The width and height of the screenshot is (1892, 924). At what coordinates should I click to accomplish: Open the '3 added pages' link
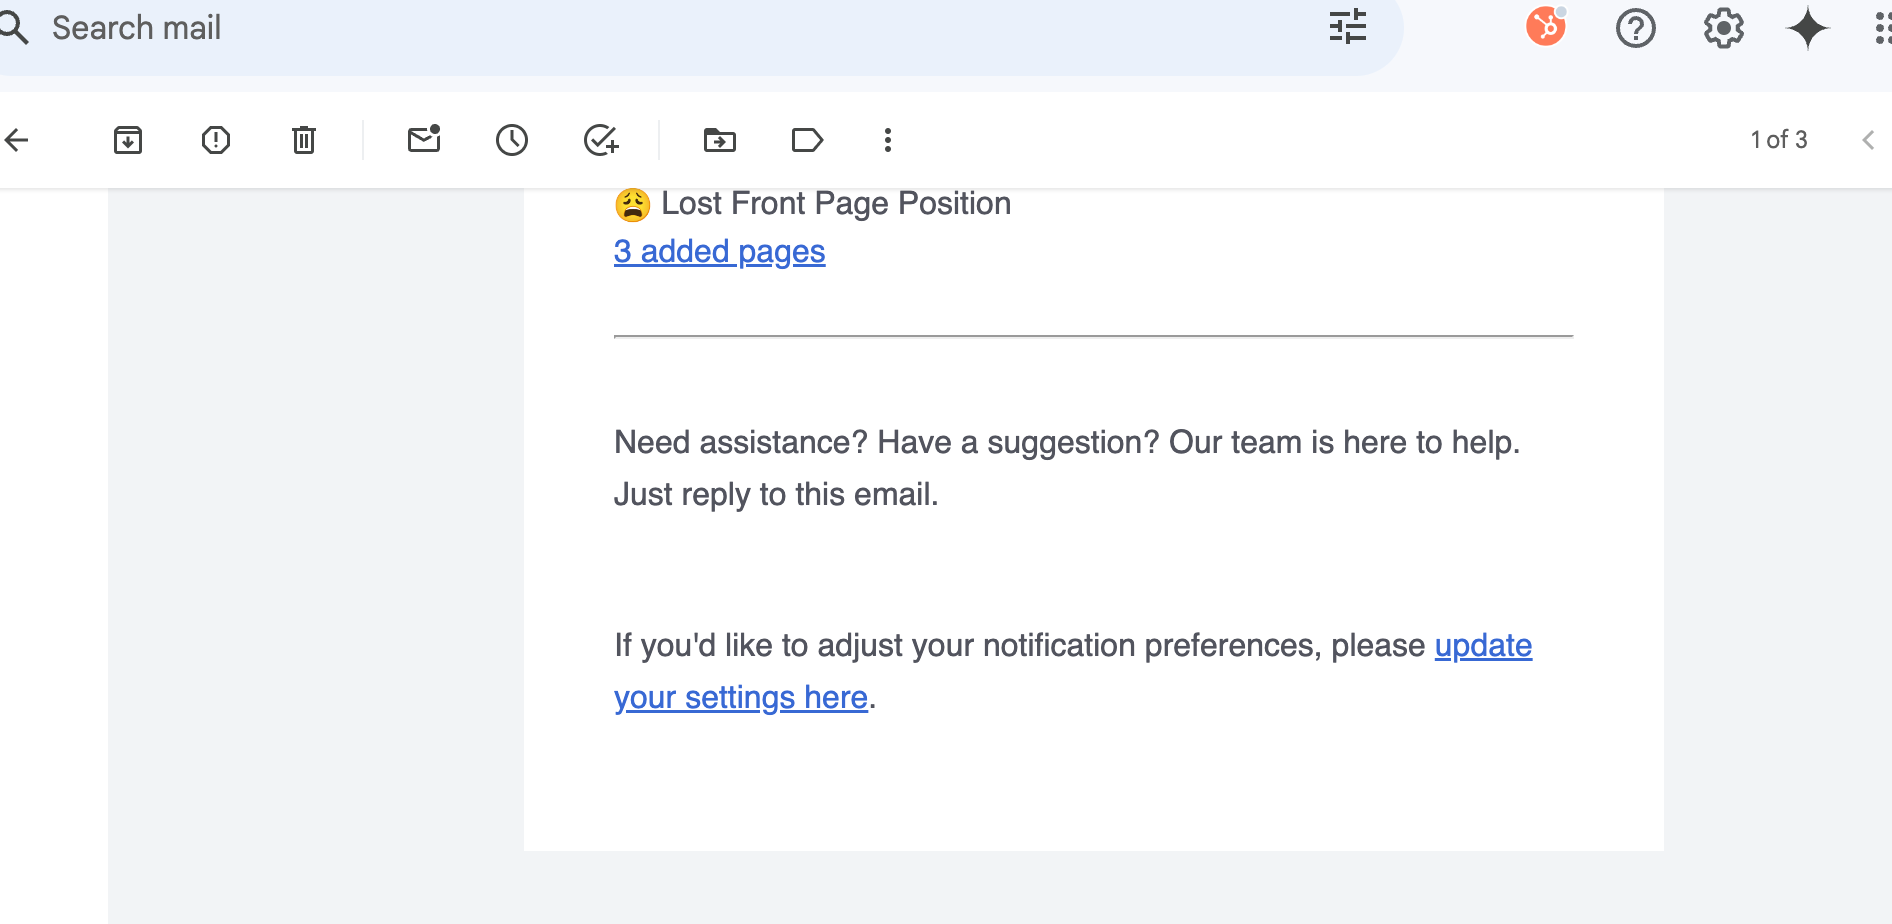point(719,251)
